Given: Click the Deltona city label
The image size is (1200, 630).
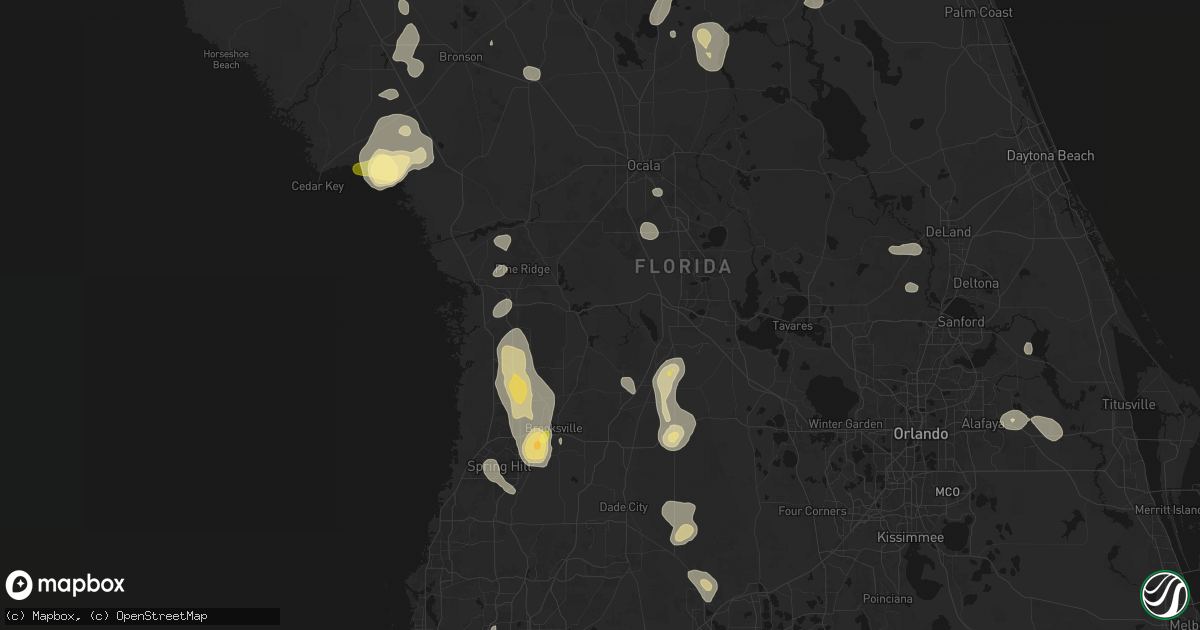Looking at the screenshot, I should tap(976, 283).
